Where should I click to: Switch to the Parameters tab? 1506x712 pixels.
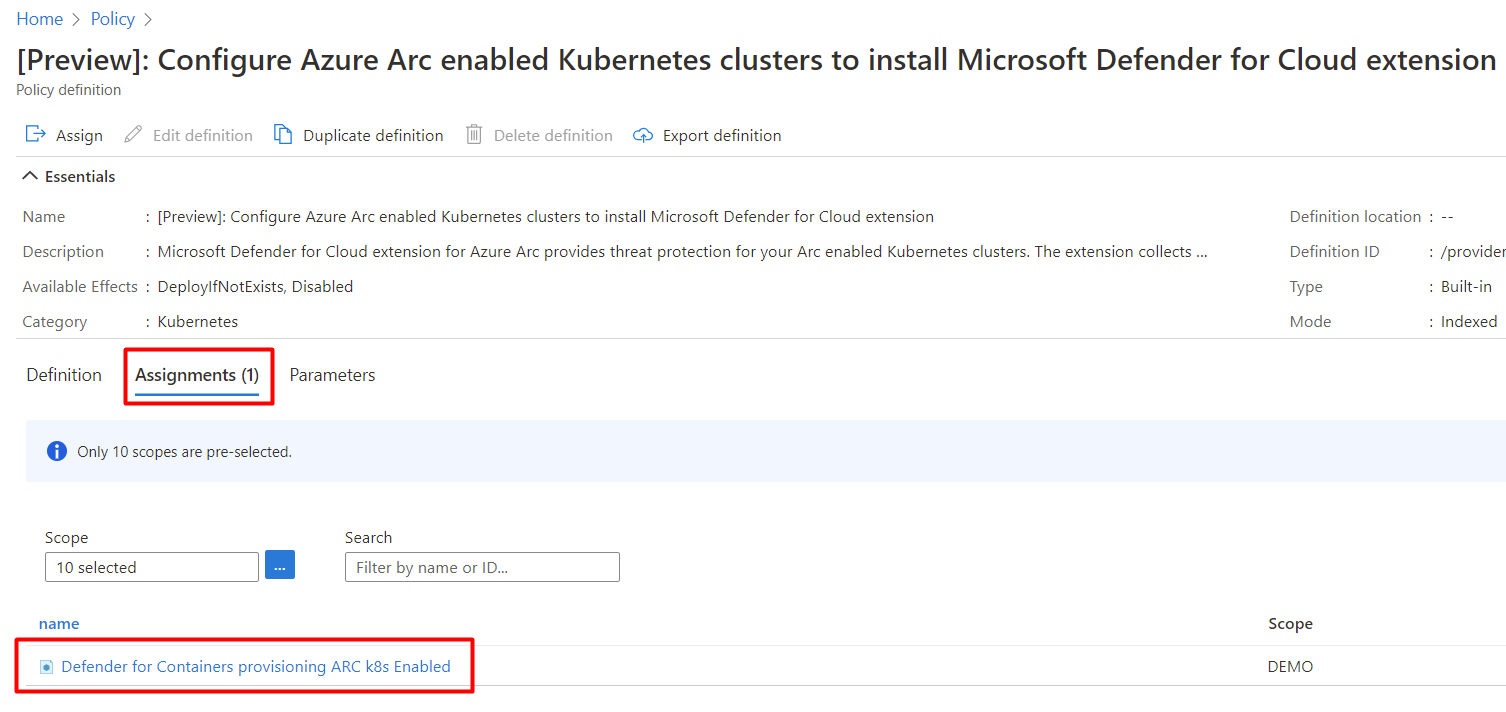coord(332,375)
